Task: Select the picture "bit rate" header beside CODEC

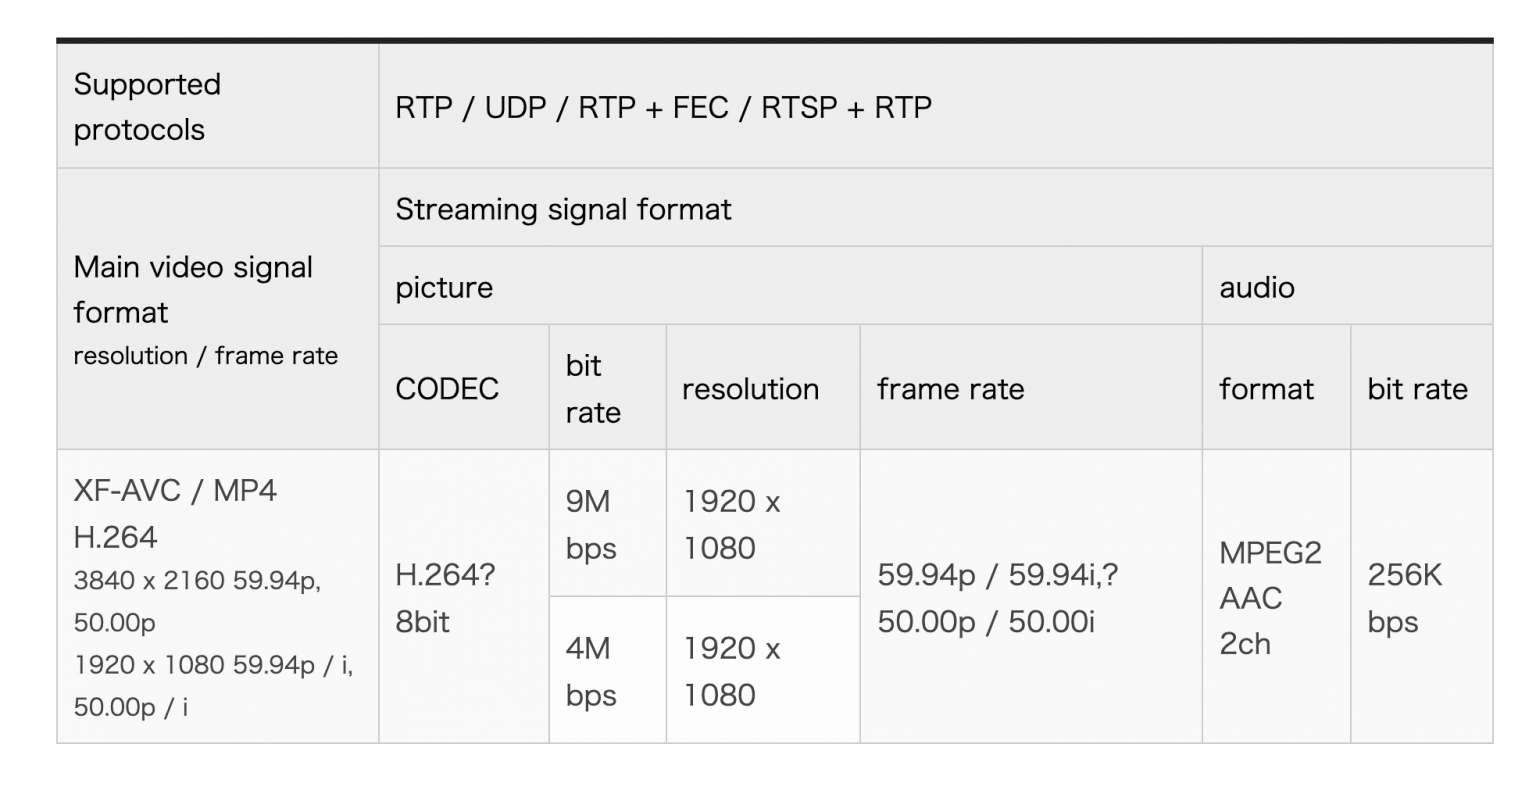Action: (593, 388)
